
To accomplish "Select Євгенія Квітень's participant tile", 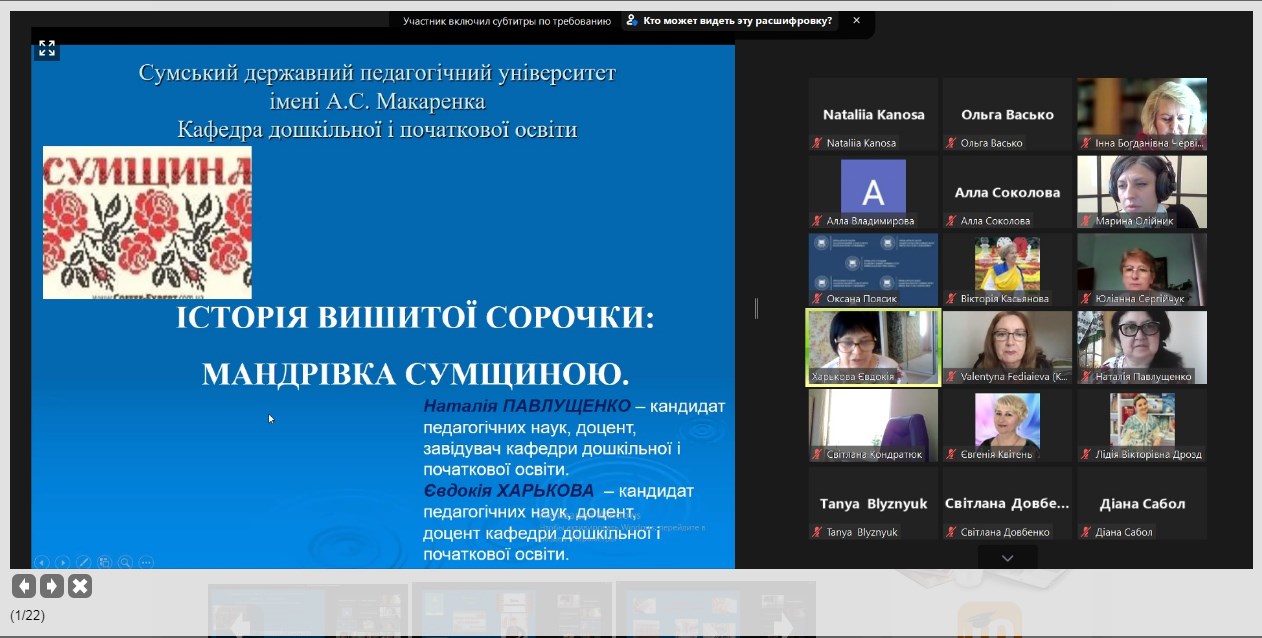I will (1007, 425).
